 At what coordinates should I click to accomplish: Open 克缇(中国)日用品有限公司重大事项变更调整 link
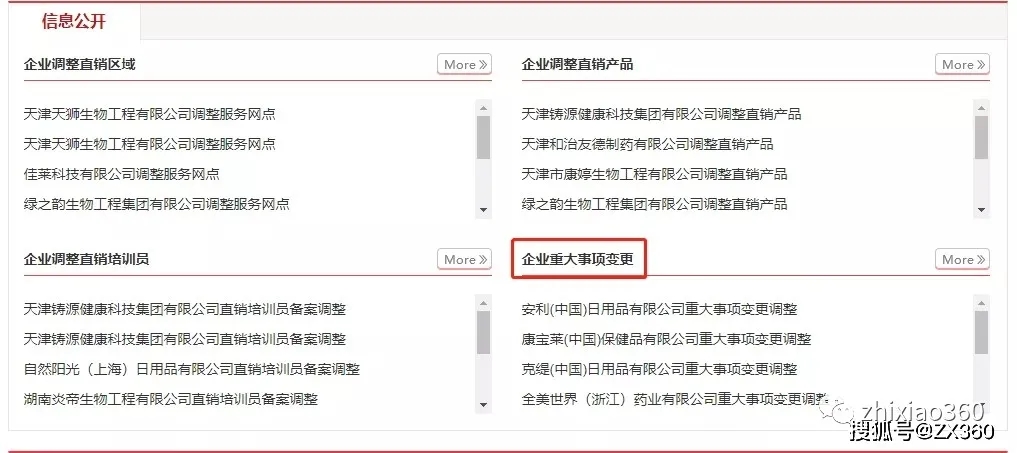tap(660, 369)
